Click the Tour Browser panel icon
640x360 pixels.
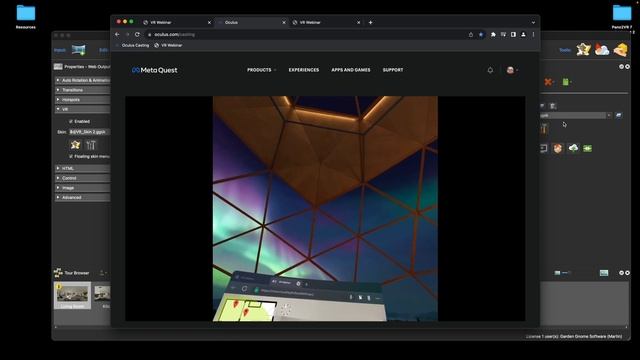58,273
